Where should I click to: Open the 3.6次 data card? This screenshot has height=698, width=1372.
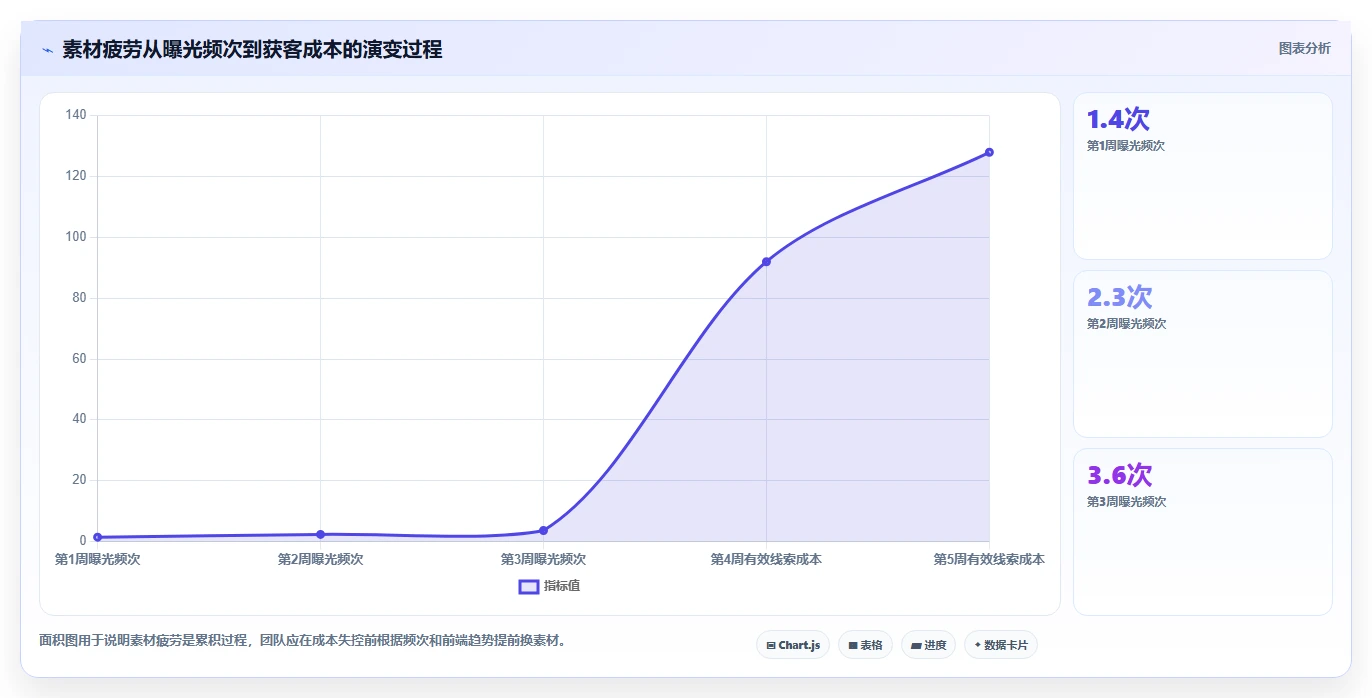pos(1202,532)
